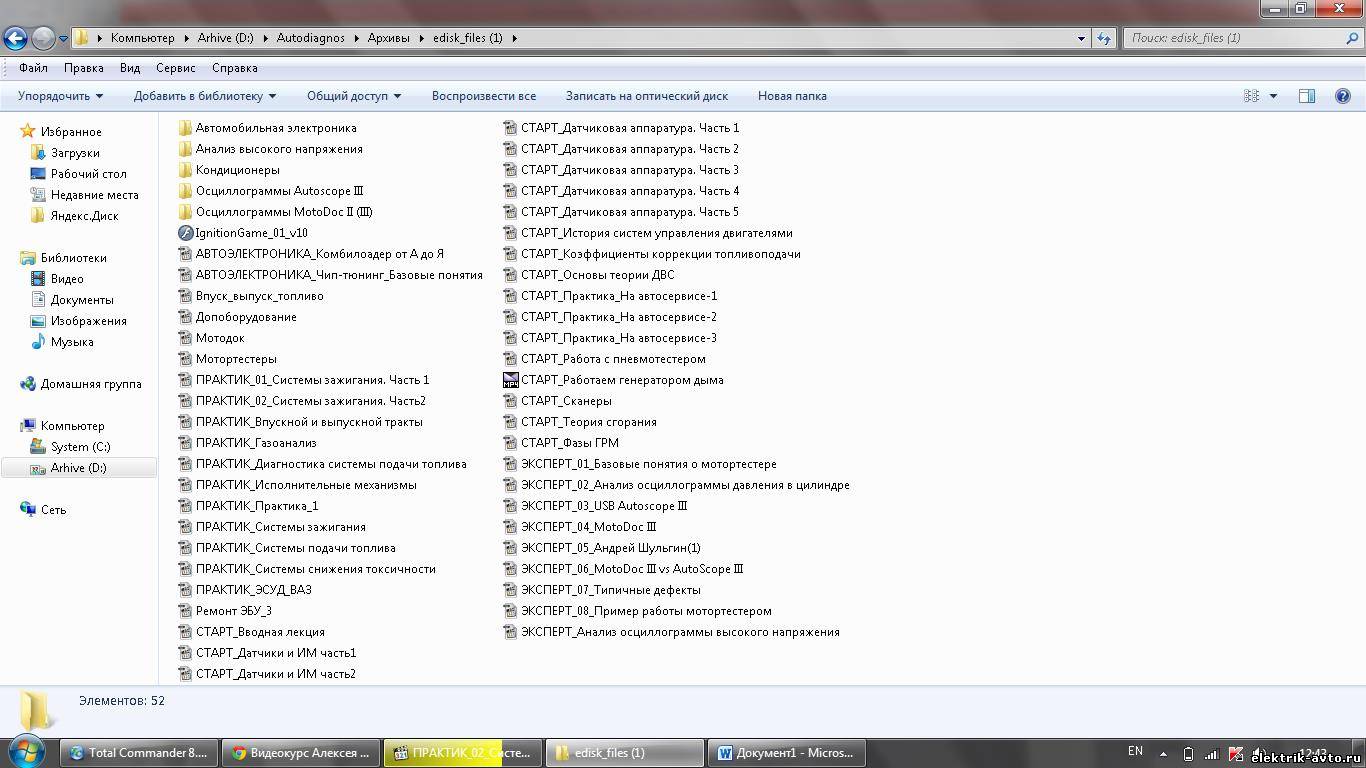Open Загрузки in the sidebar
The width and height of the screenshot is (1366, 768).
75,153
